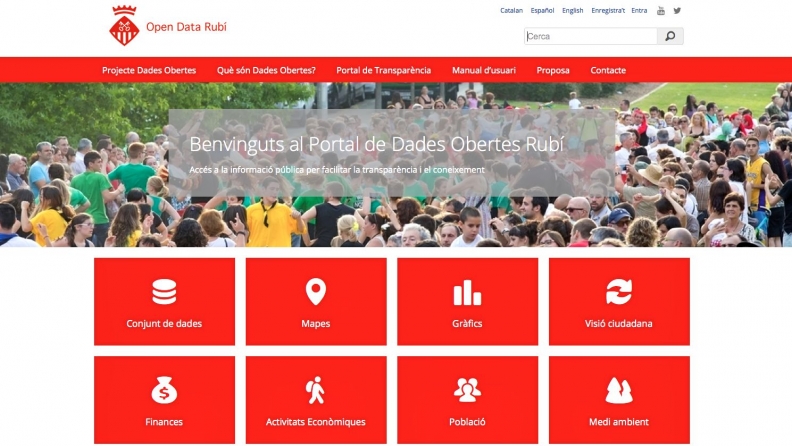Focus the Cerca search input field
The width and height of the screenshot is (792, 446).
(x=590, y=36)
